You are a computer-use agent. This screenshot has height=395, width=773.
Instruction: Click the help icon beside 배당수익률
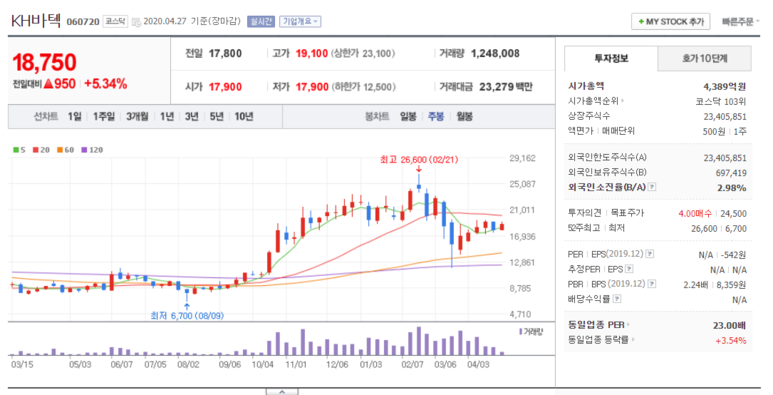click(617, 298)
